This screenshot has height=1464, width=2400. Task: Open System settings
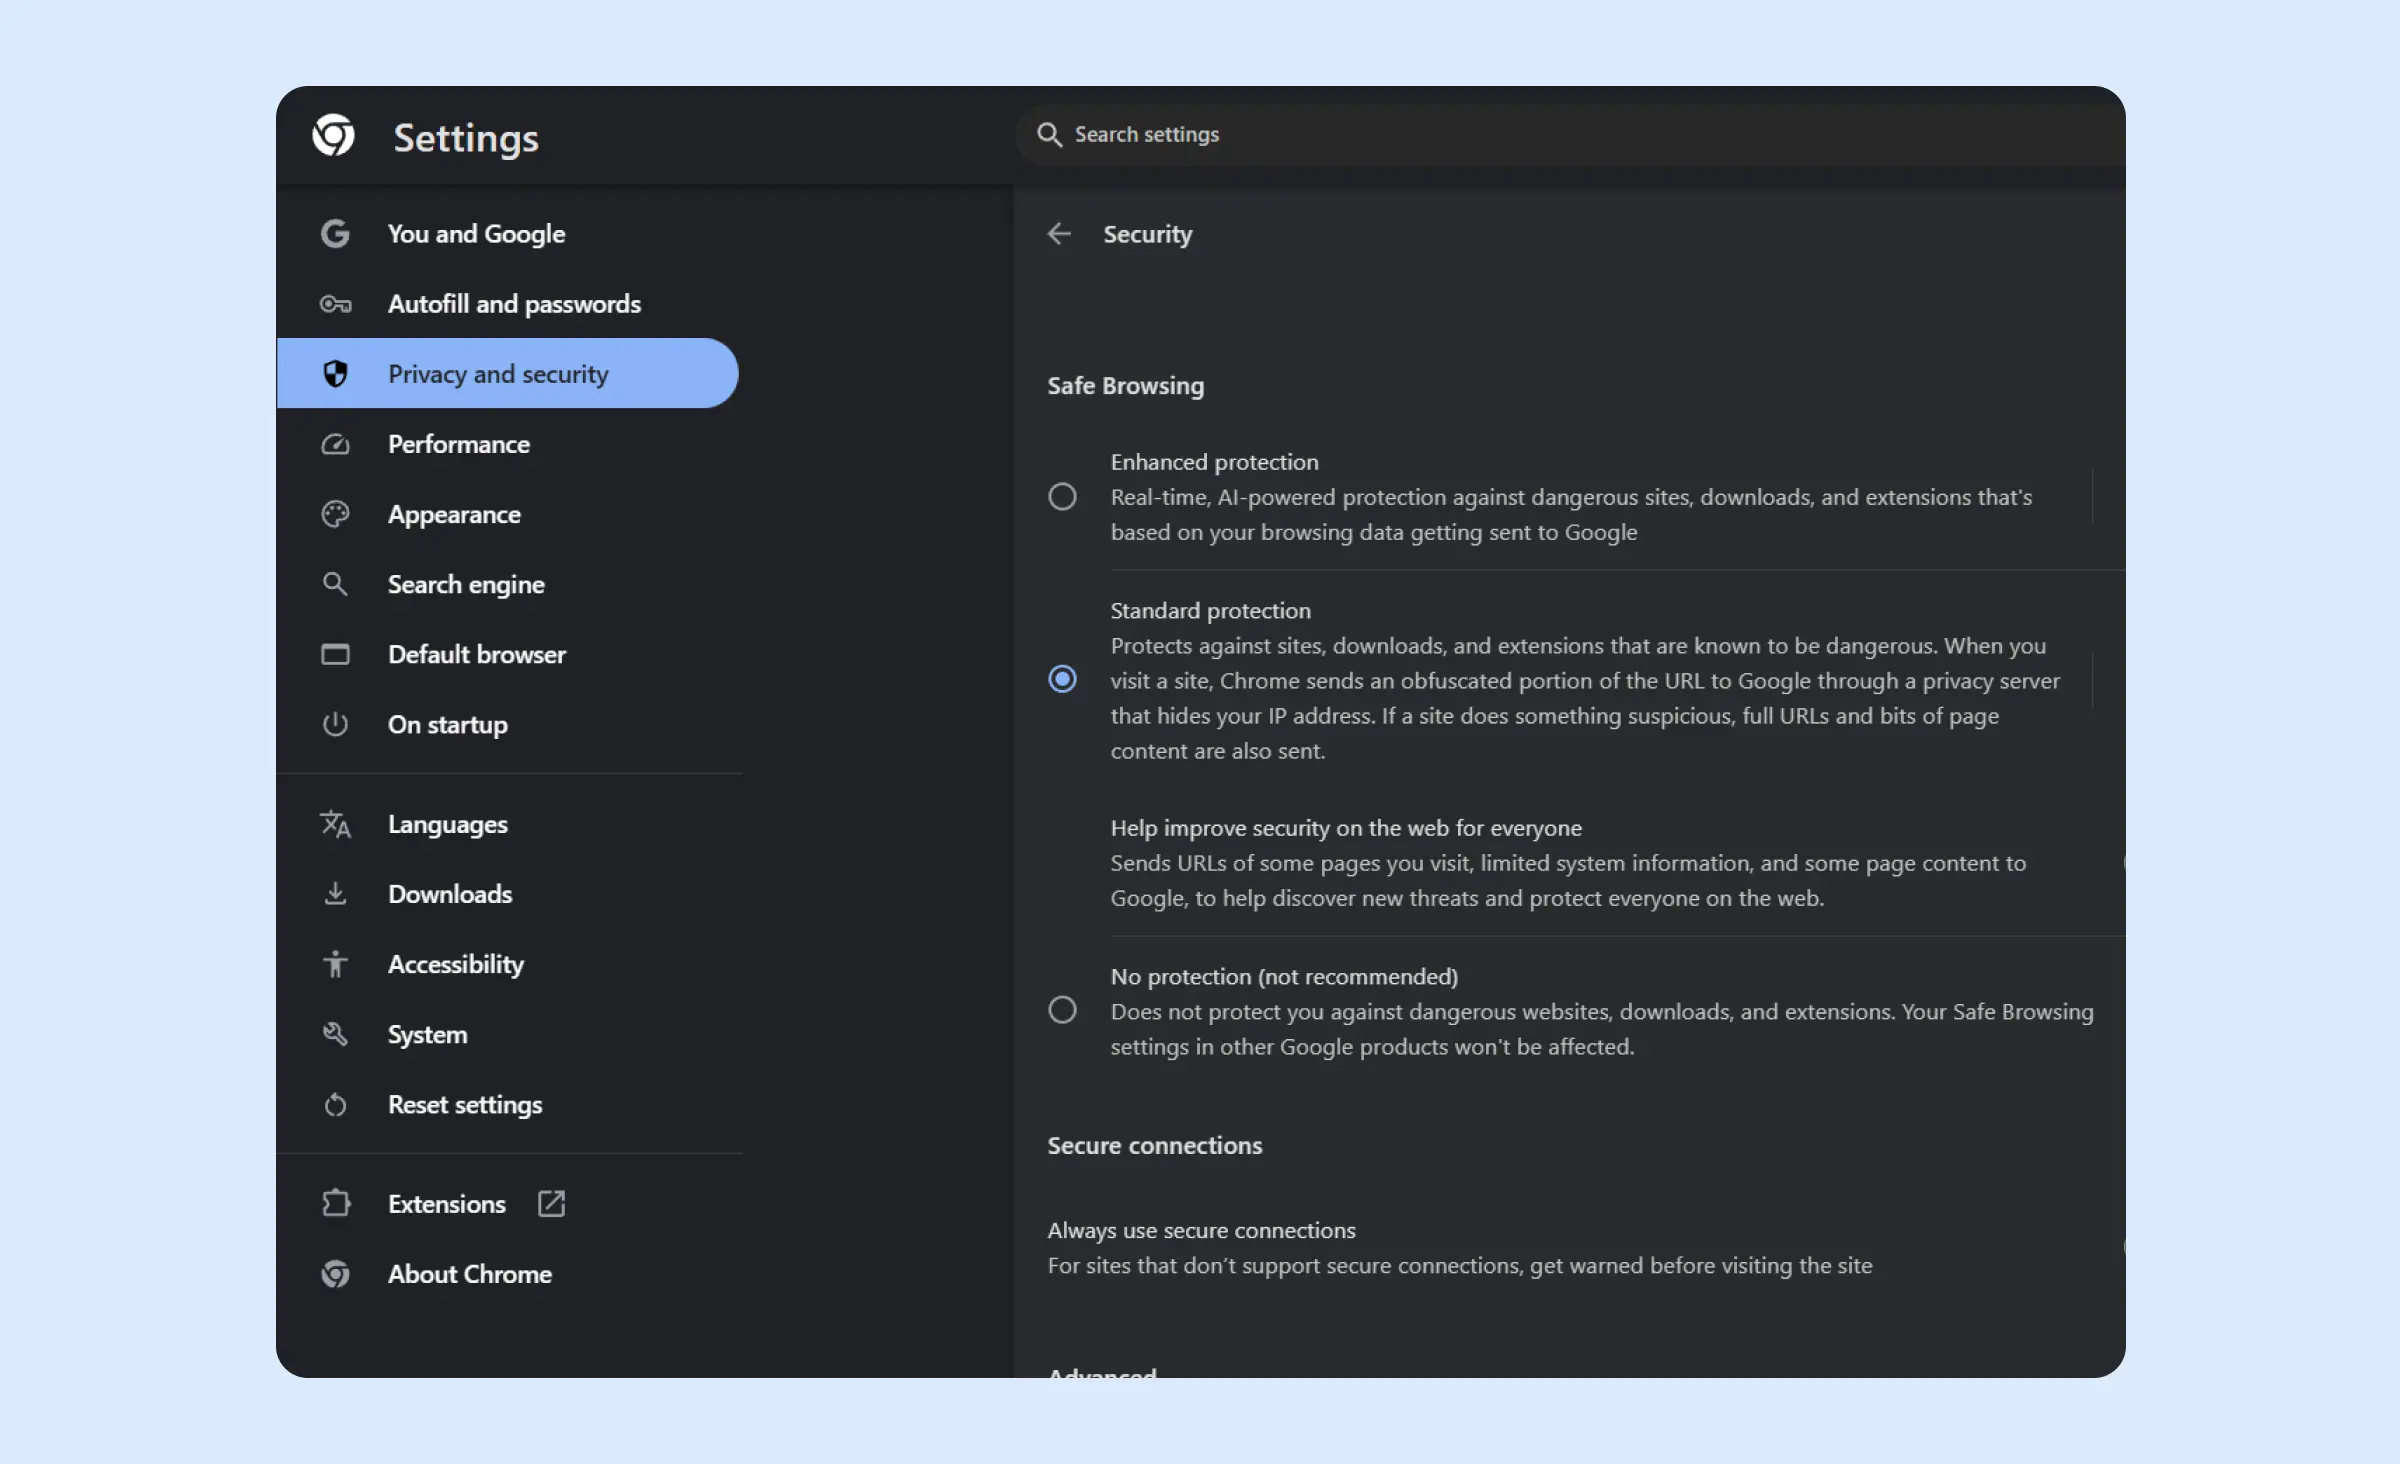tap(508, 1034)
